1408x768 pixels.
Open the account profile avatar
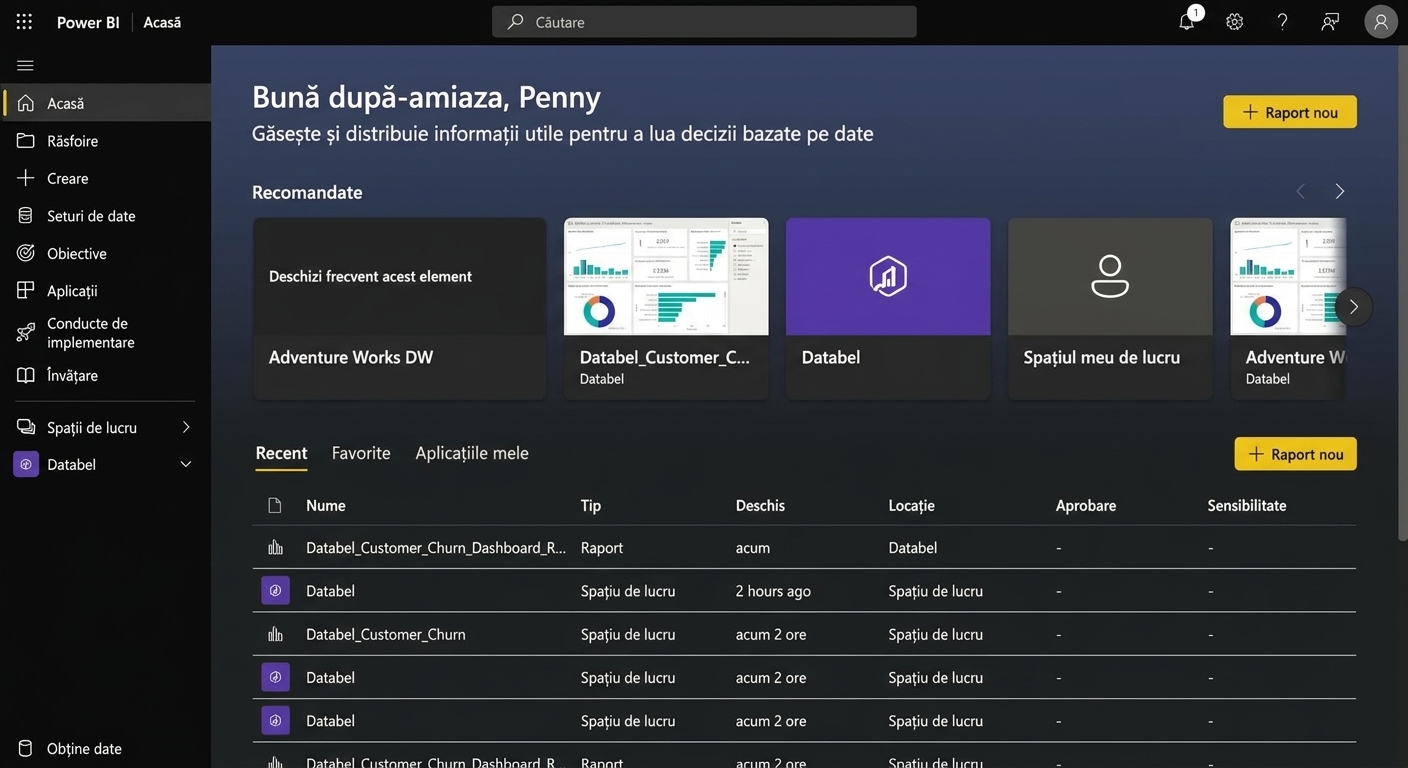click(x=1381, y=22)
